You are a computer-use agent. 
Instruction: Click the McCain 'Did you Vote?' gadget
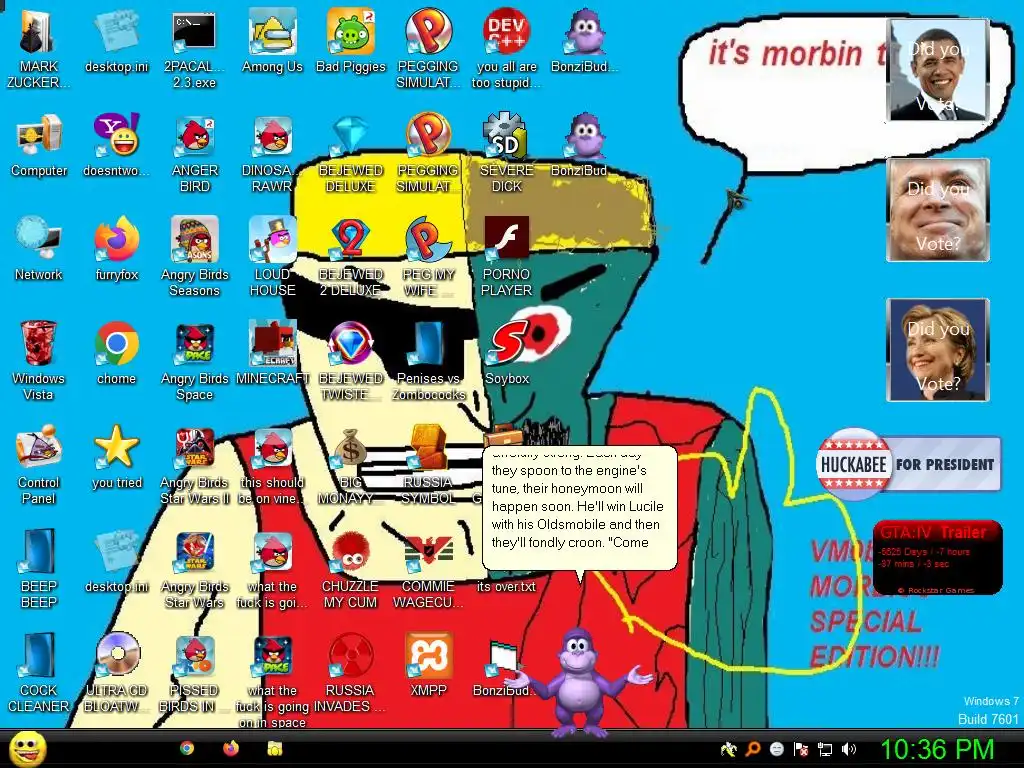click(x=938, y=210)
